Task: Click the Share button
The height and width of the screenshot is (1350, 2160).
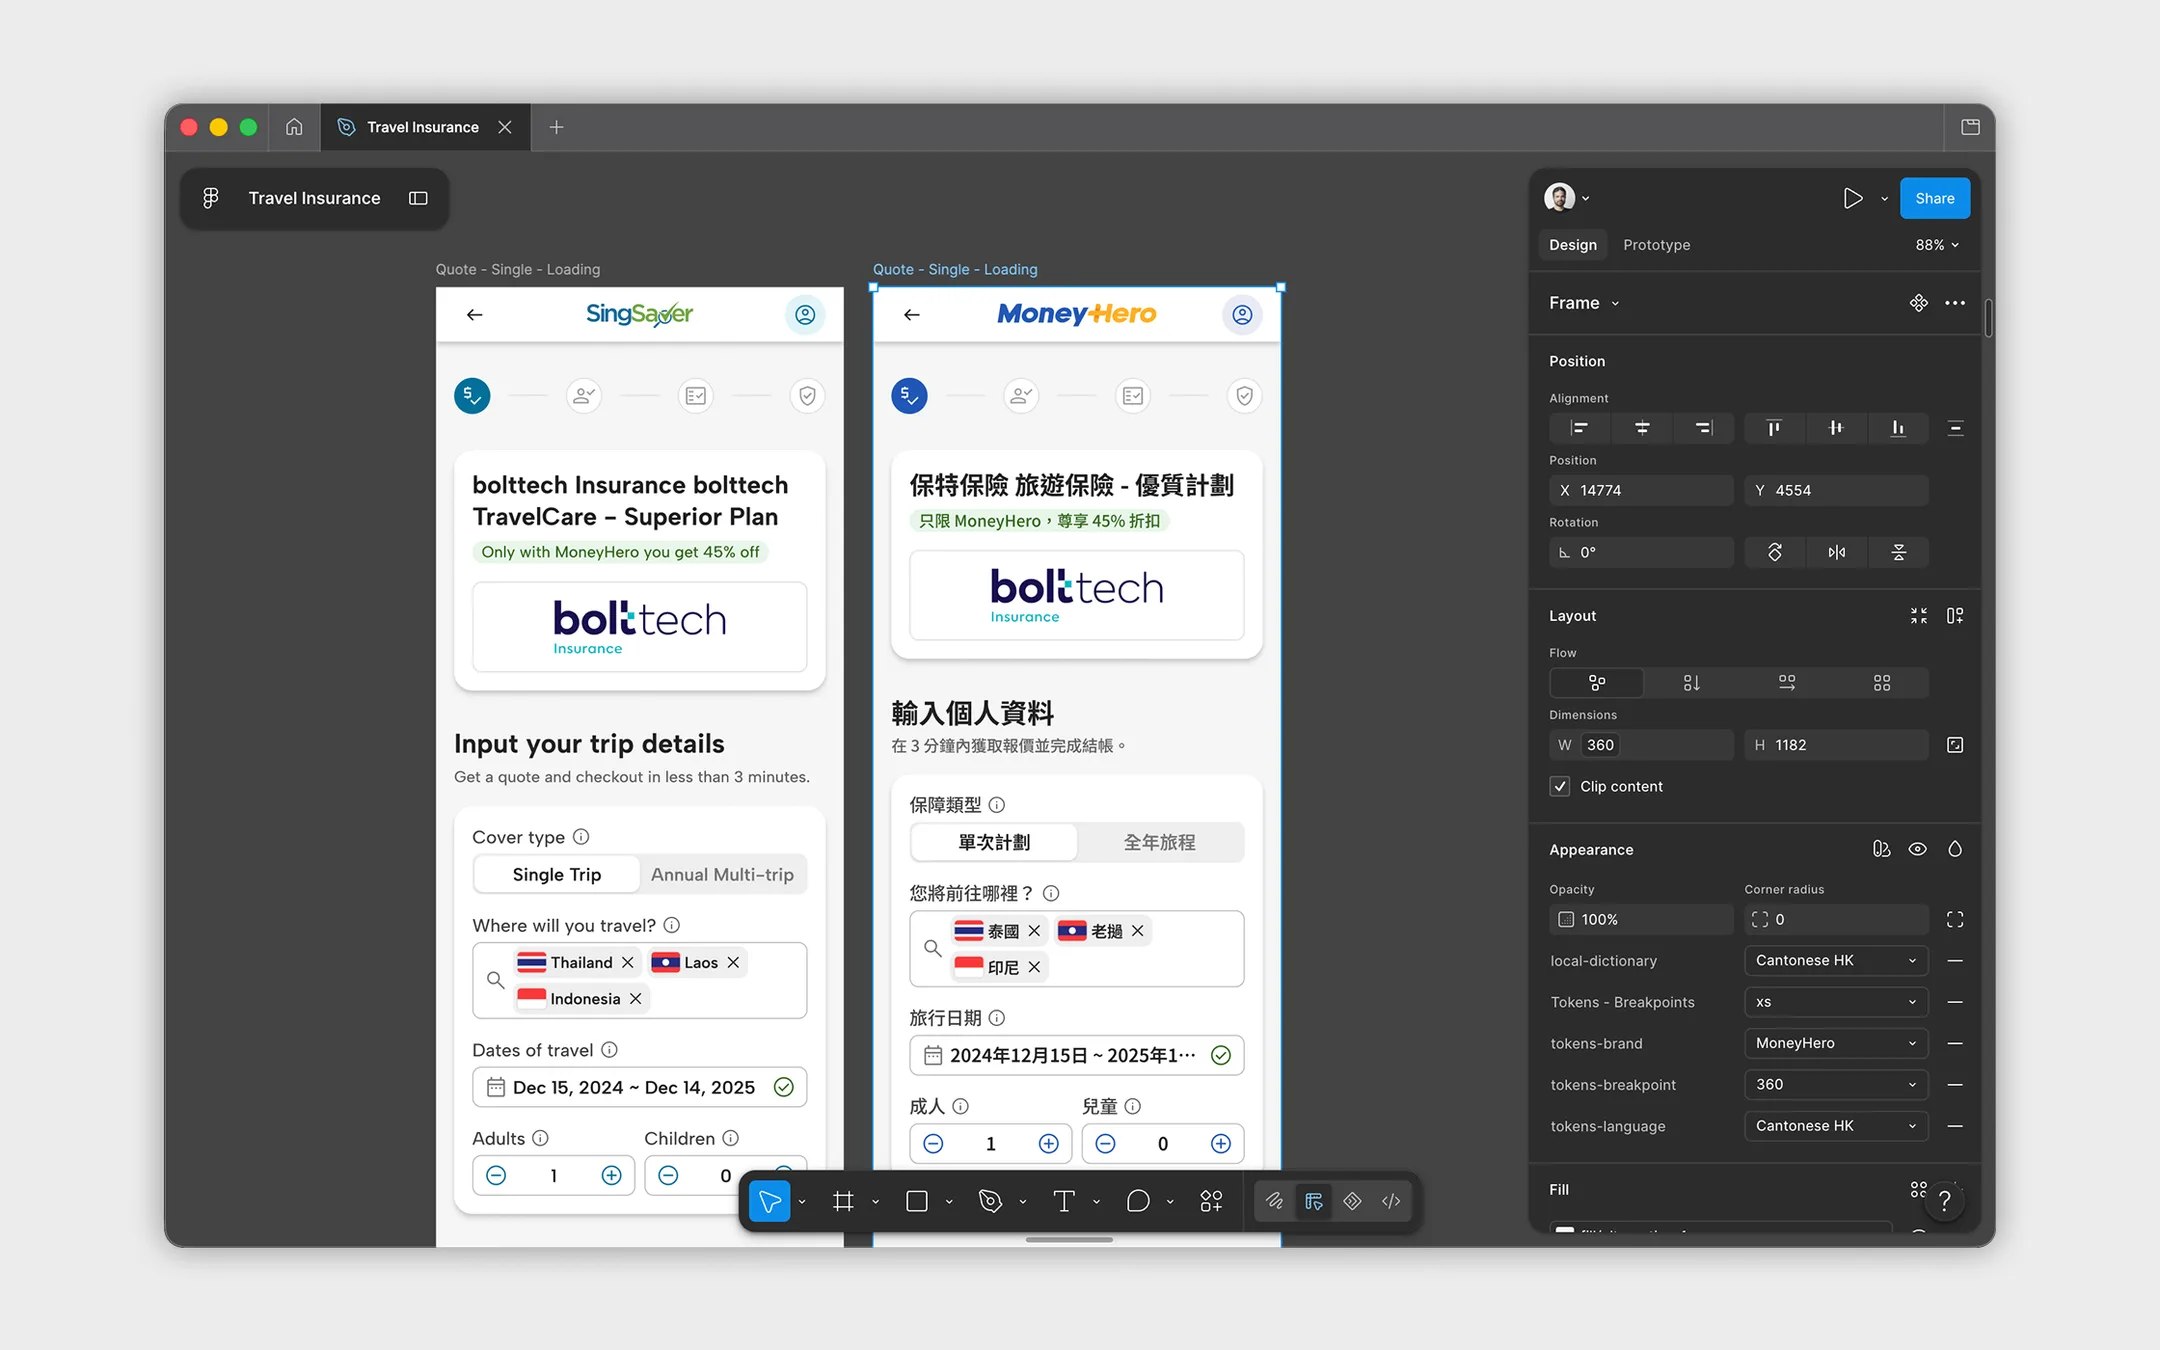Action: (1934, 198)
